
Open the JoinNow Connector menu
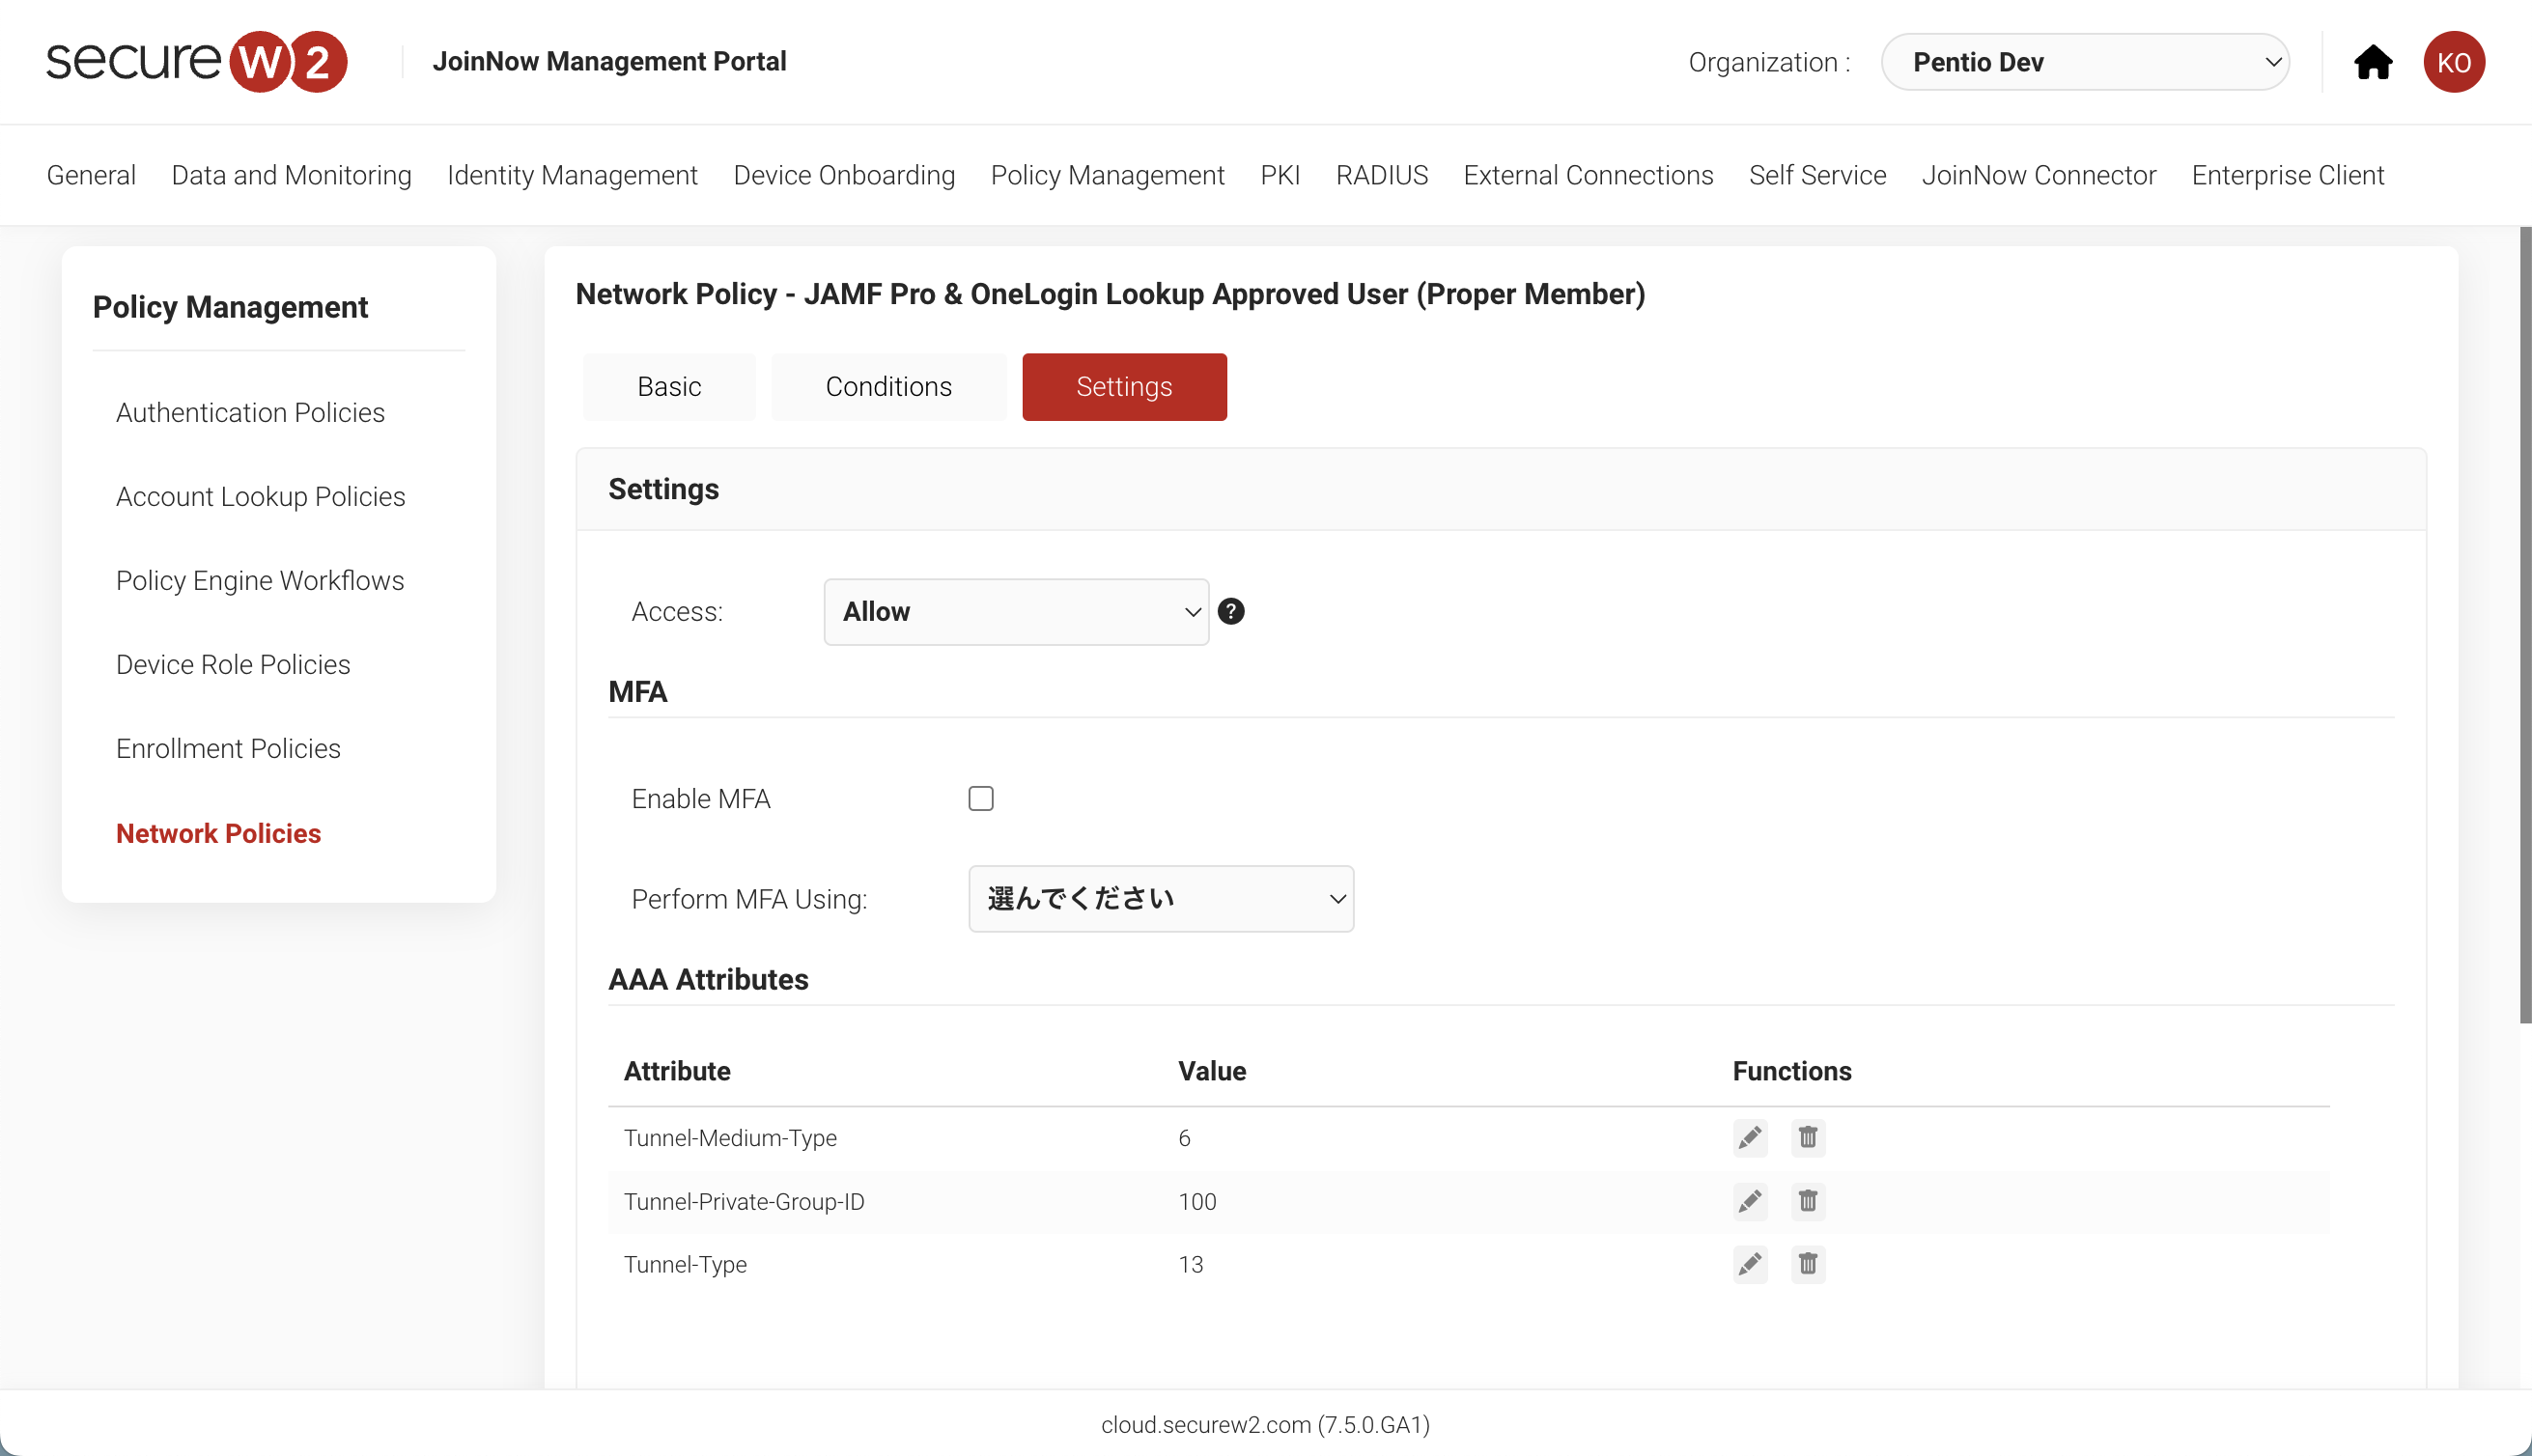click(x=2038, y=175)
